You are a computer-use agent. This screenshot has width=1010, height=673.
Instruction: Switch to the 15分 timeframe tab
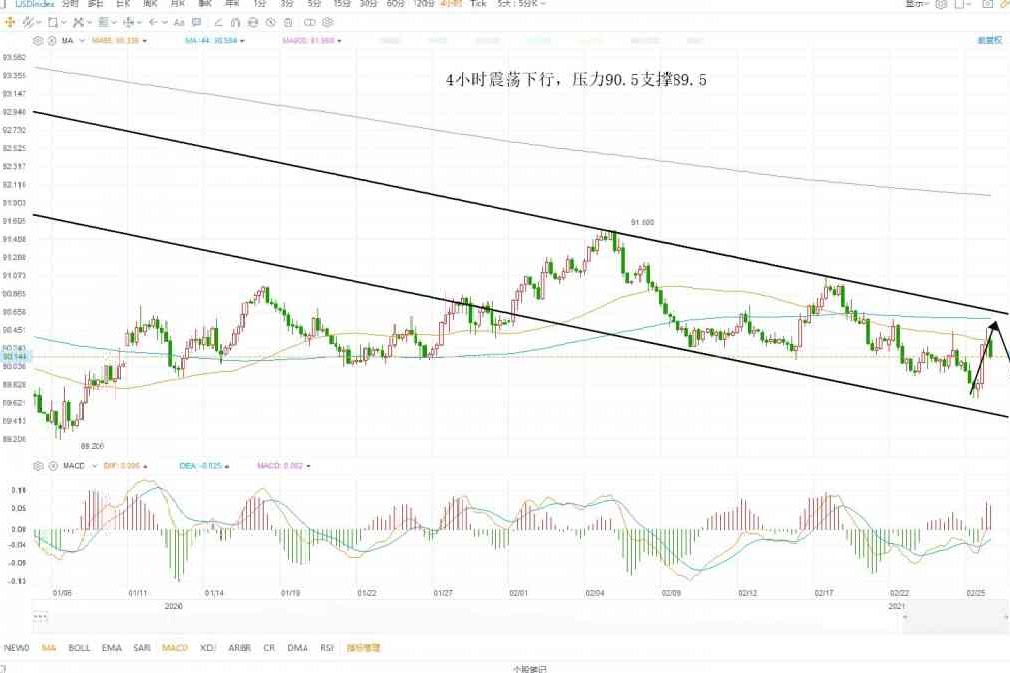click(x=341, y=4)
